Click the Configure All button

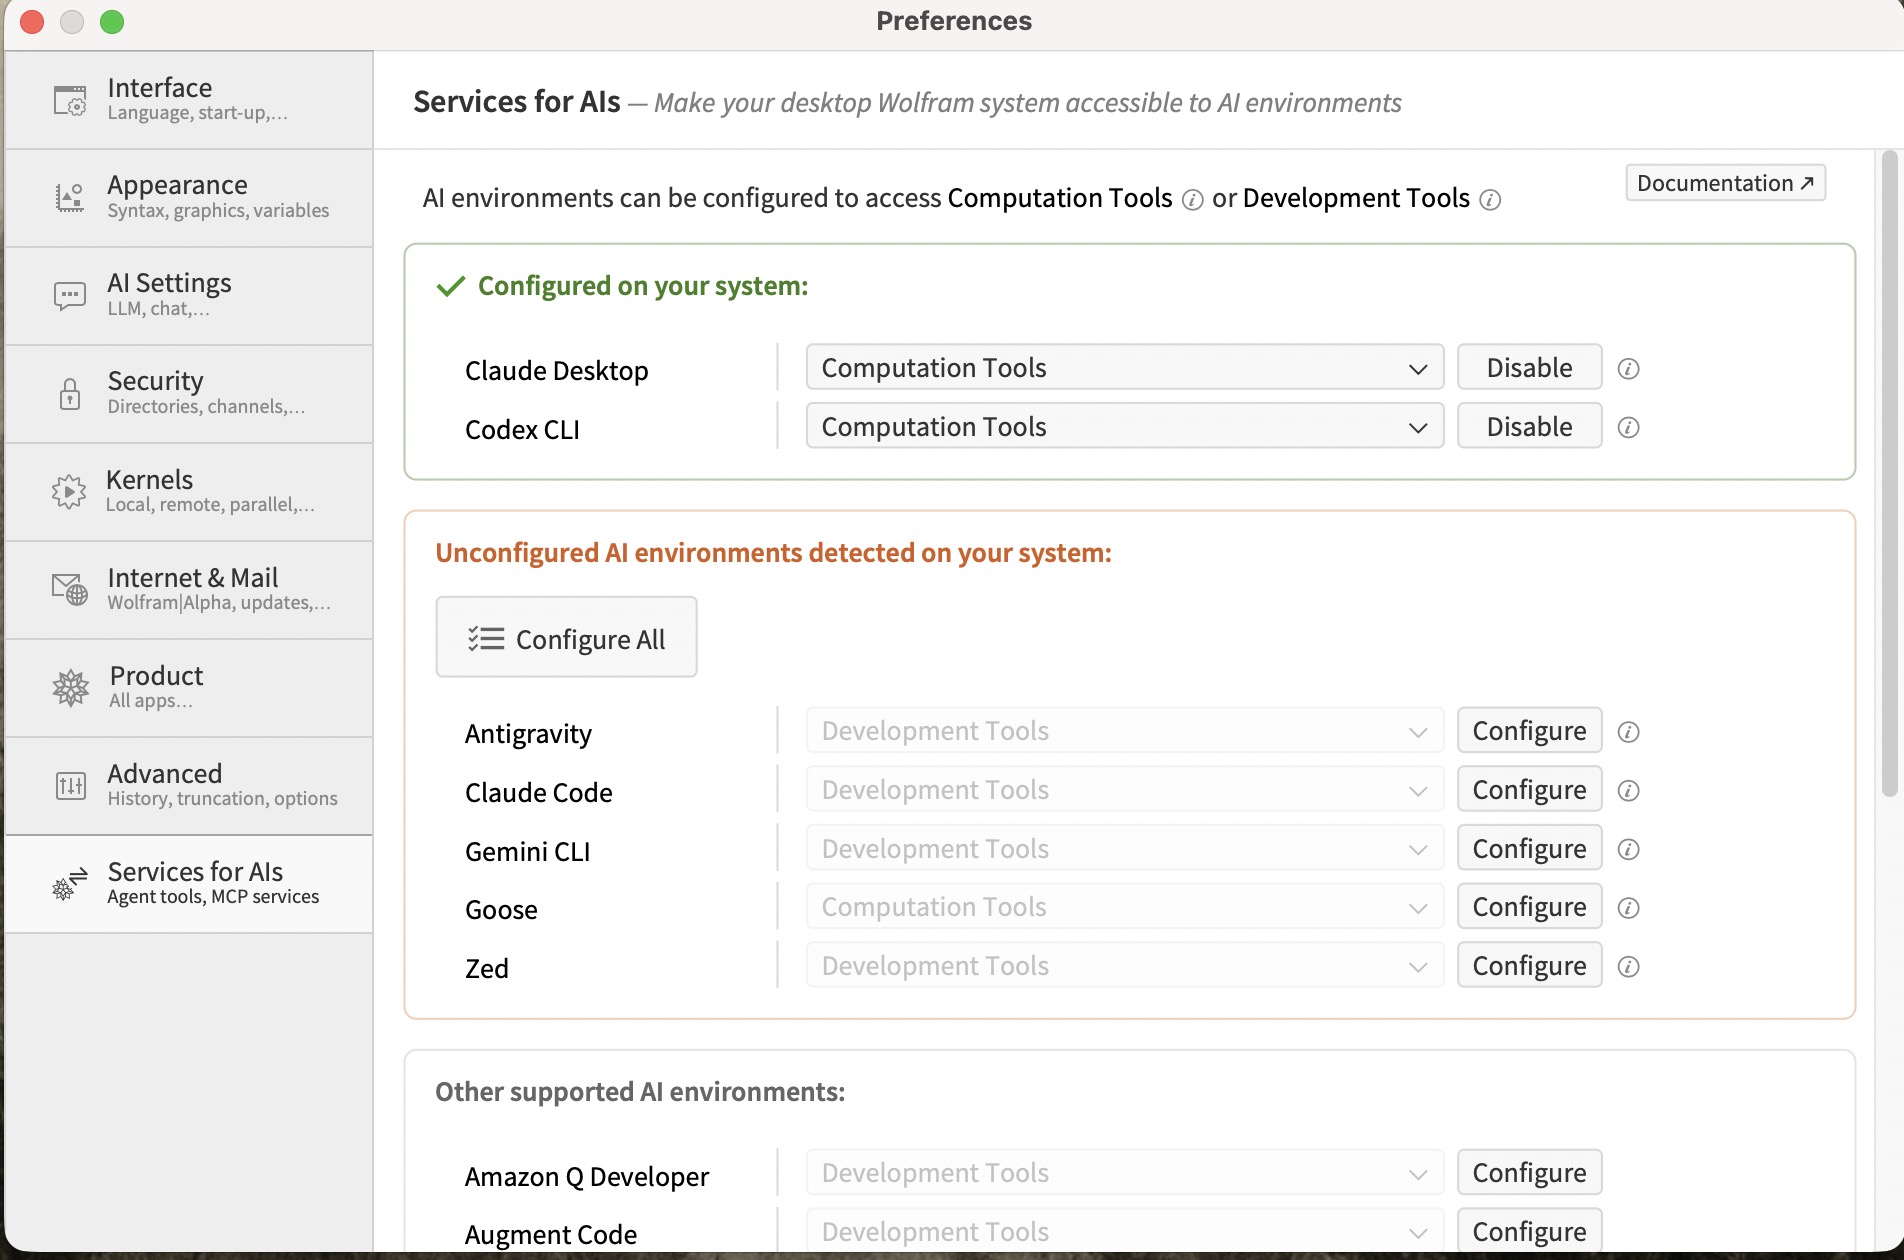566,638
